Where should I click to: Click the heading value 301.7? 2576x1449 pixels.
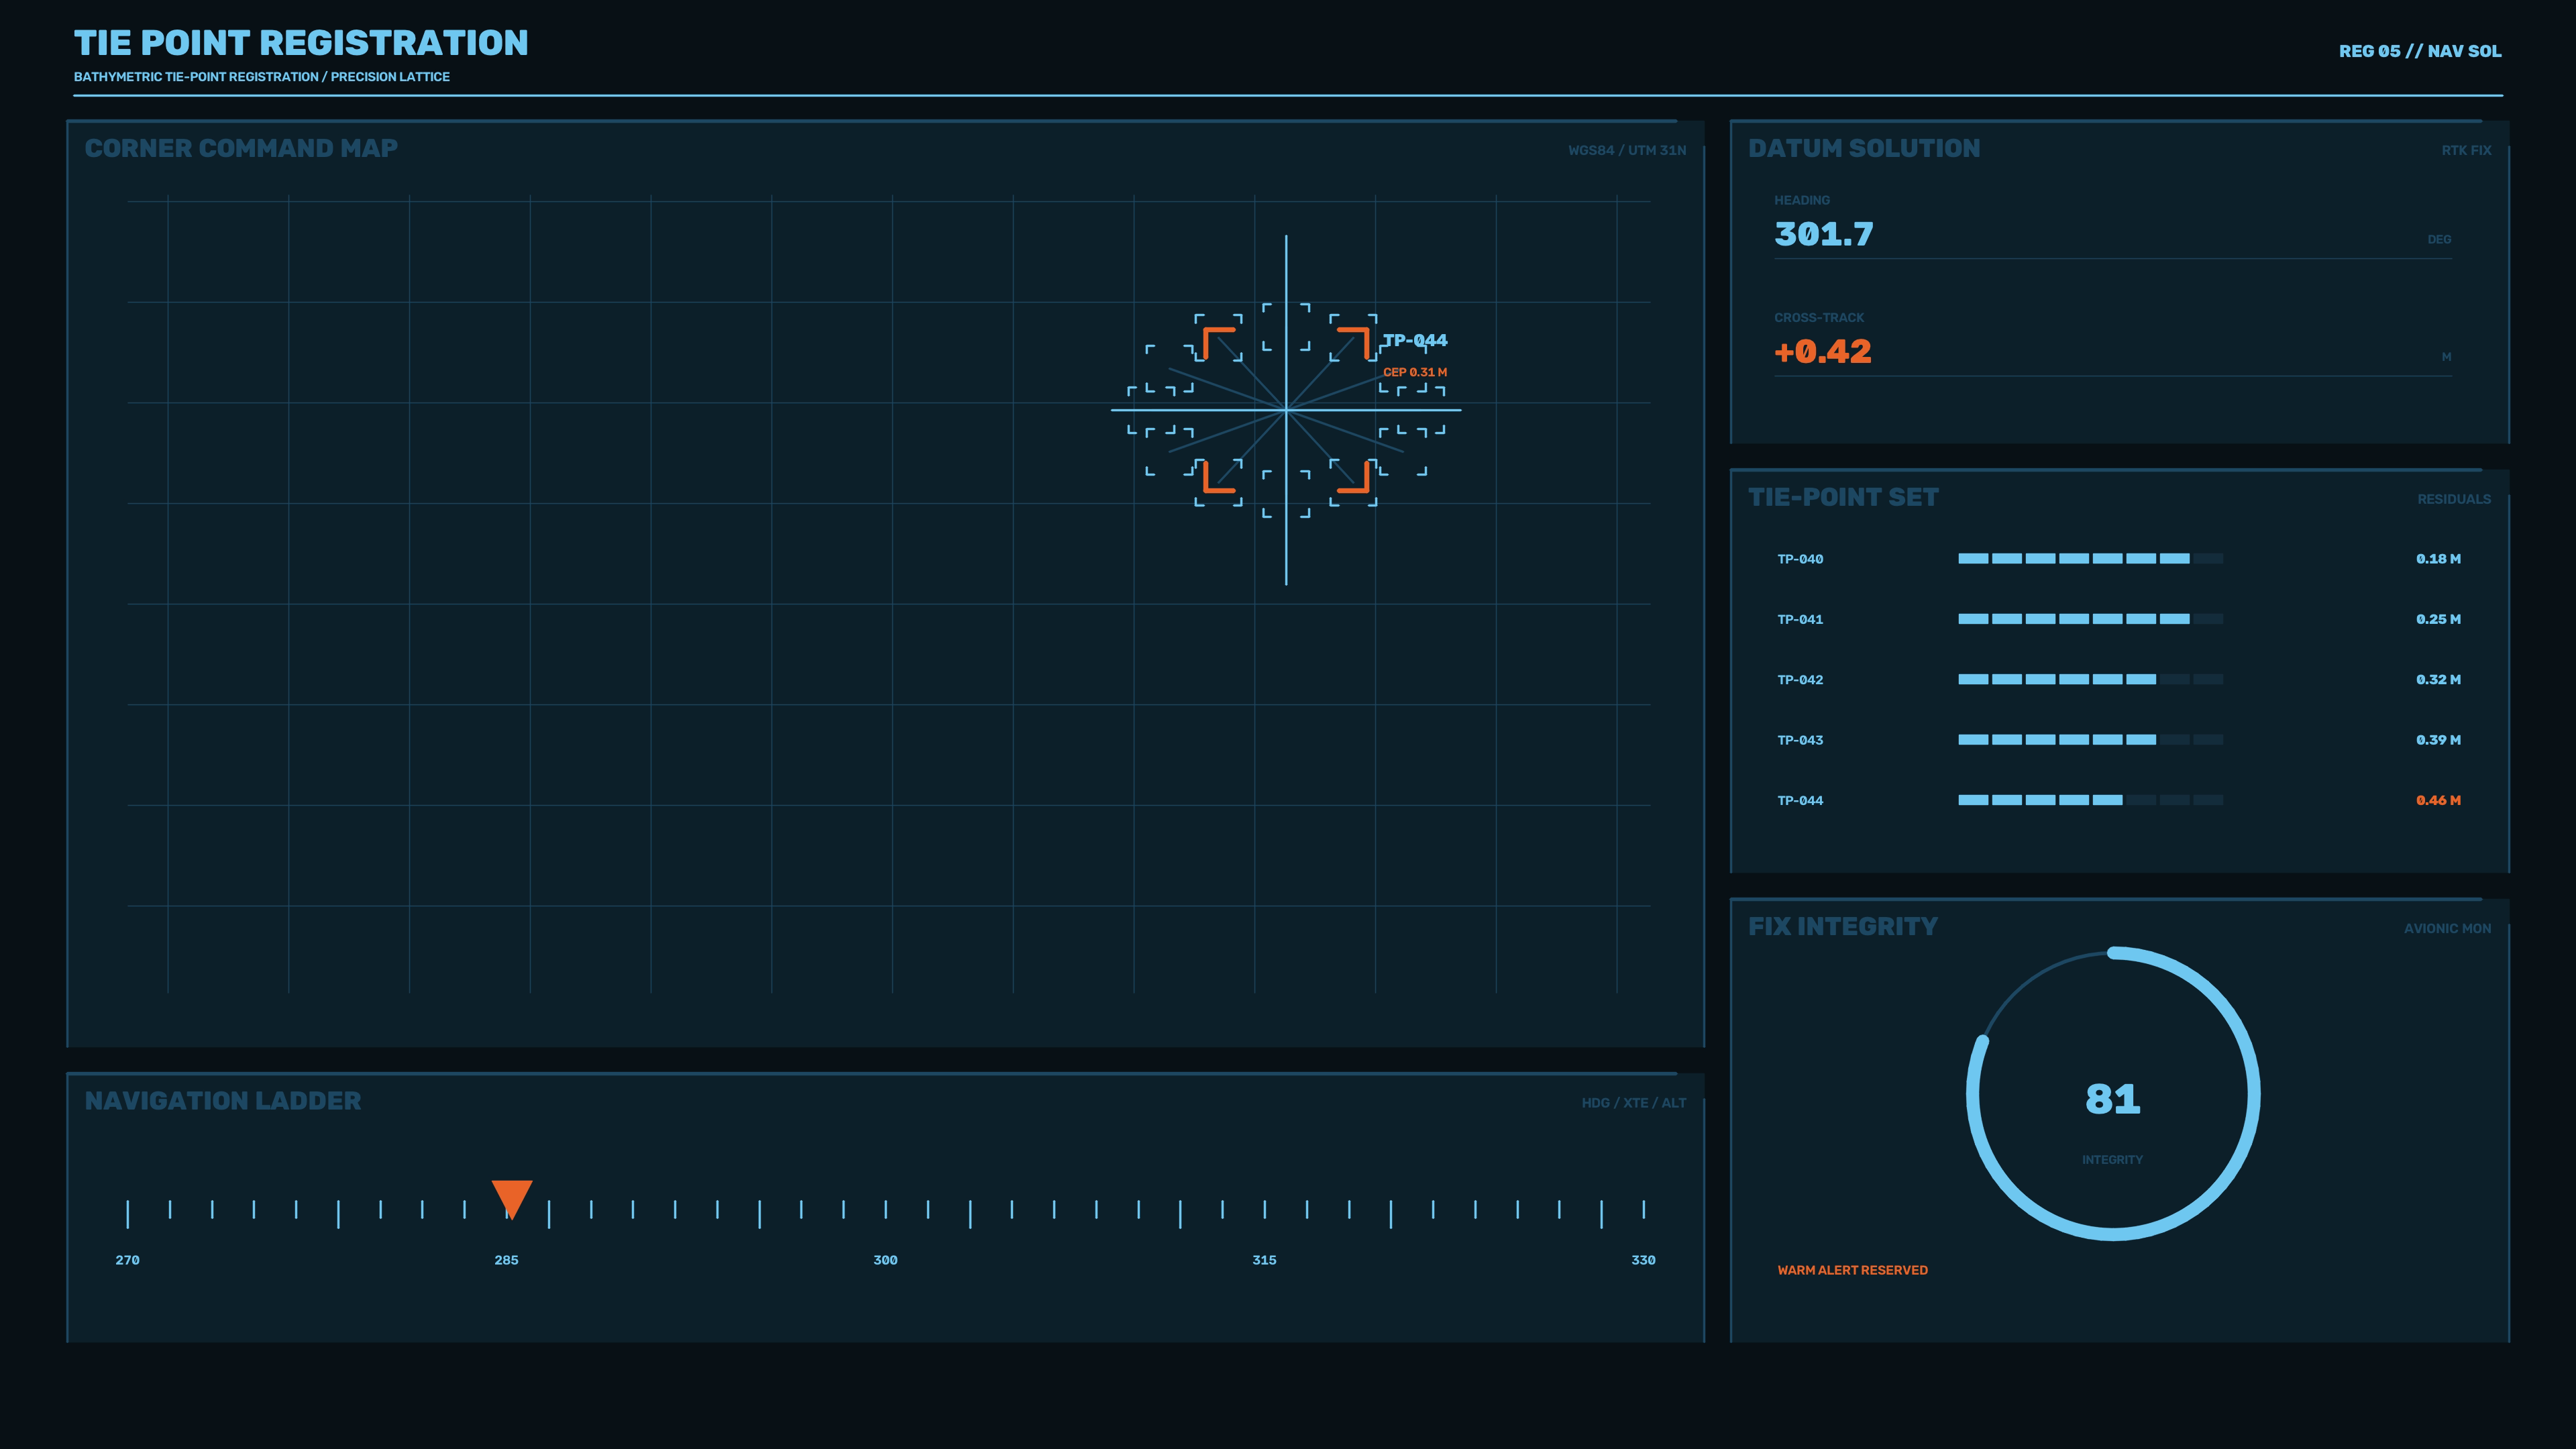(1823, 234)
